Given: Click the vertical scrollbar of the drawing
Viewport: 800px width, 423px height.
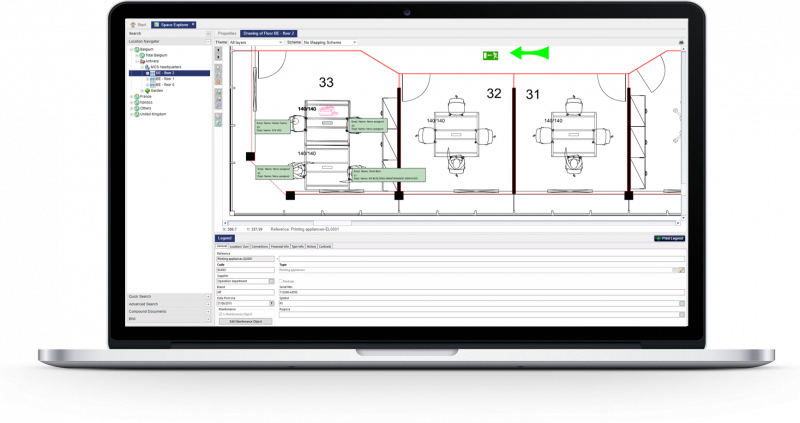Looking at the screenshot, I should click(x=684, y=134).
